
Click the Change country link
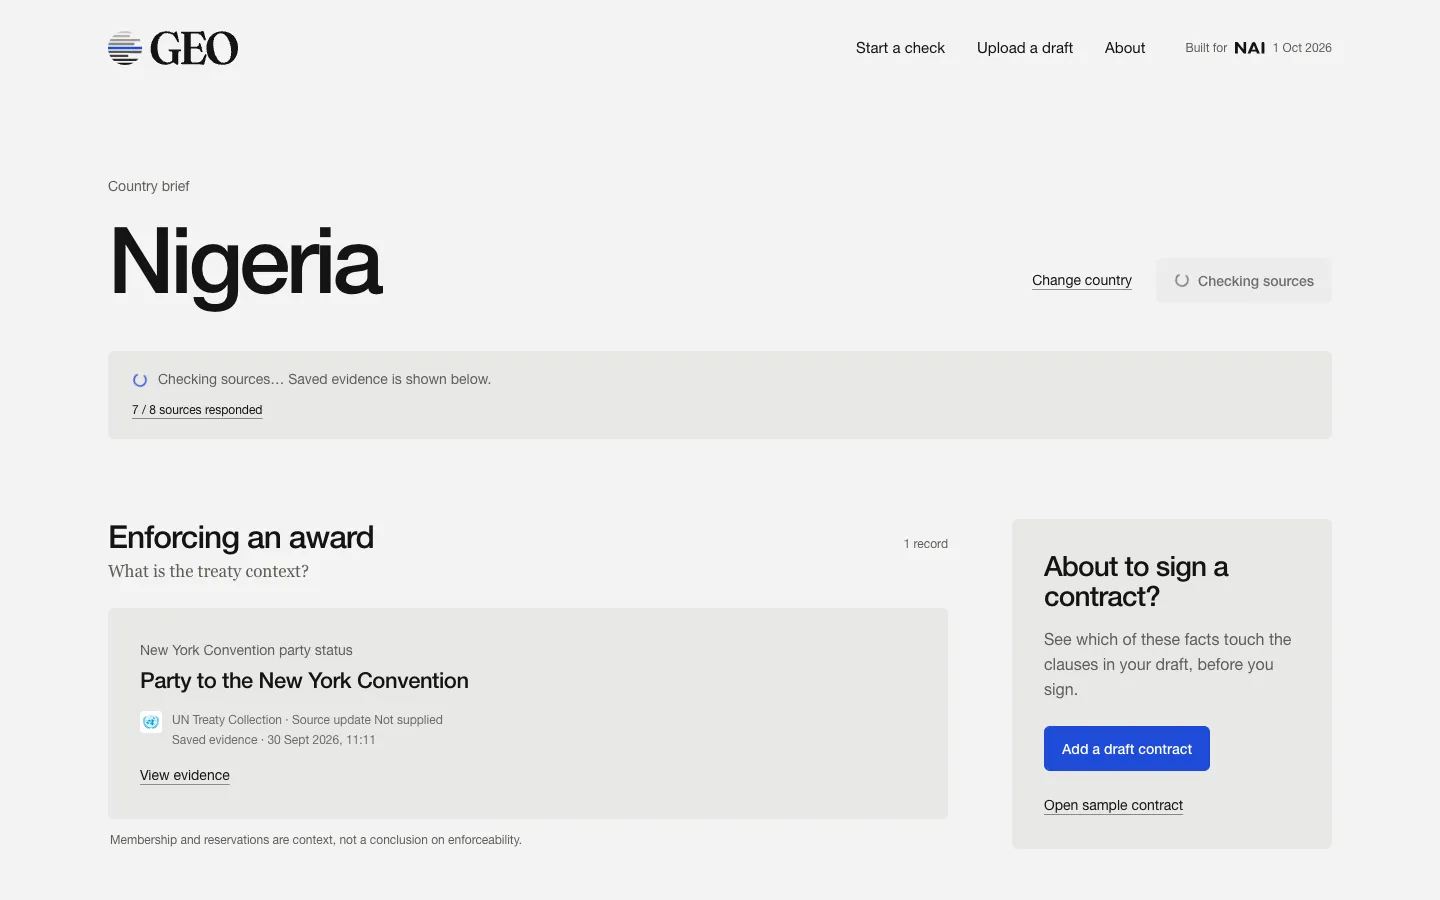tap(1082, 281)
